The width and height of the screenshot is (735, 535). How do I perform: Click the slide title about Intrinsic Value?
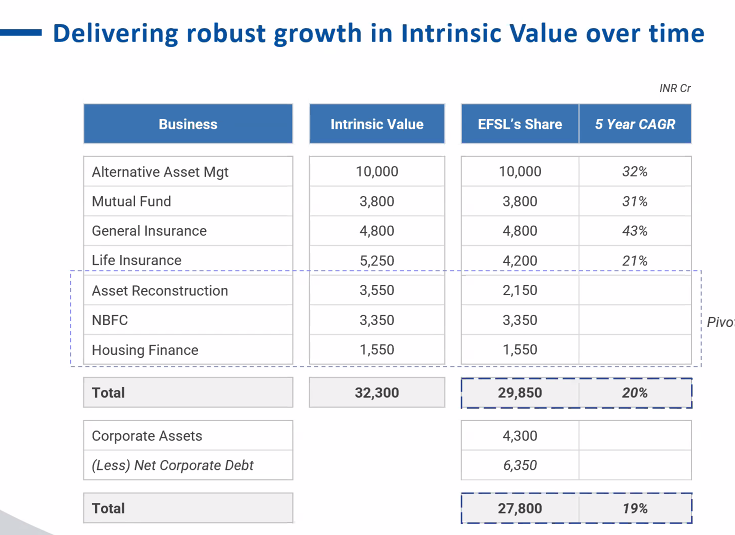pos(378,33)
